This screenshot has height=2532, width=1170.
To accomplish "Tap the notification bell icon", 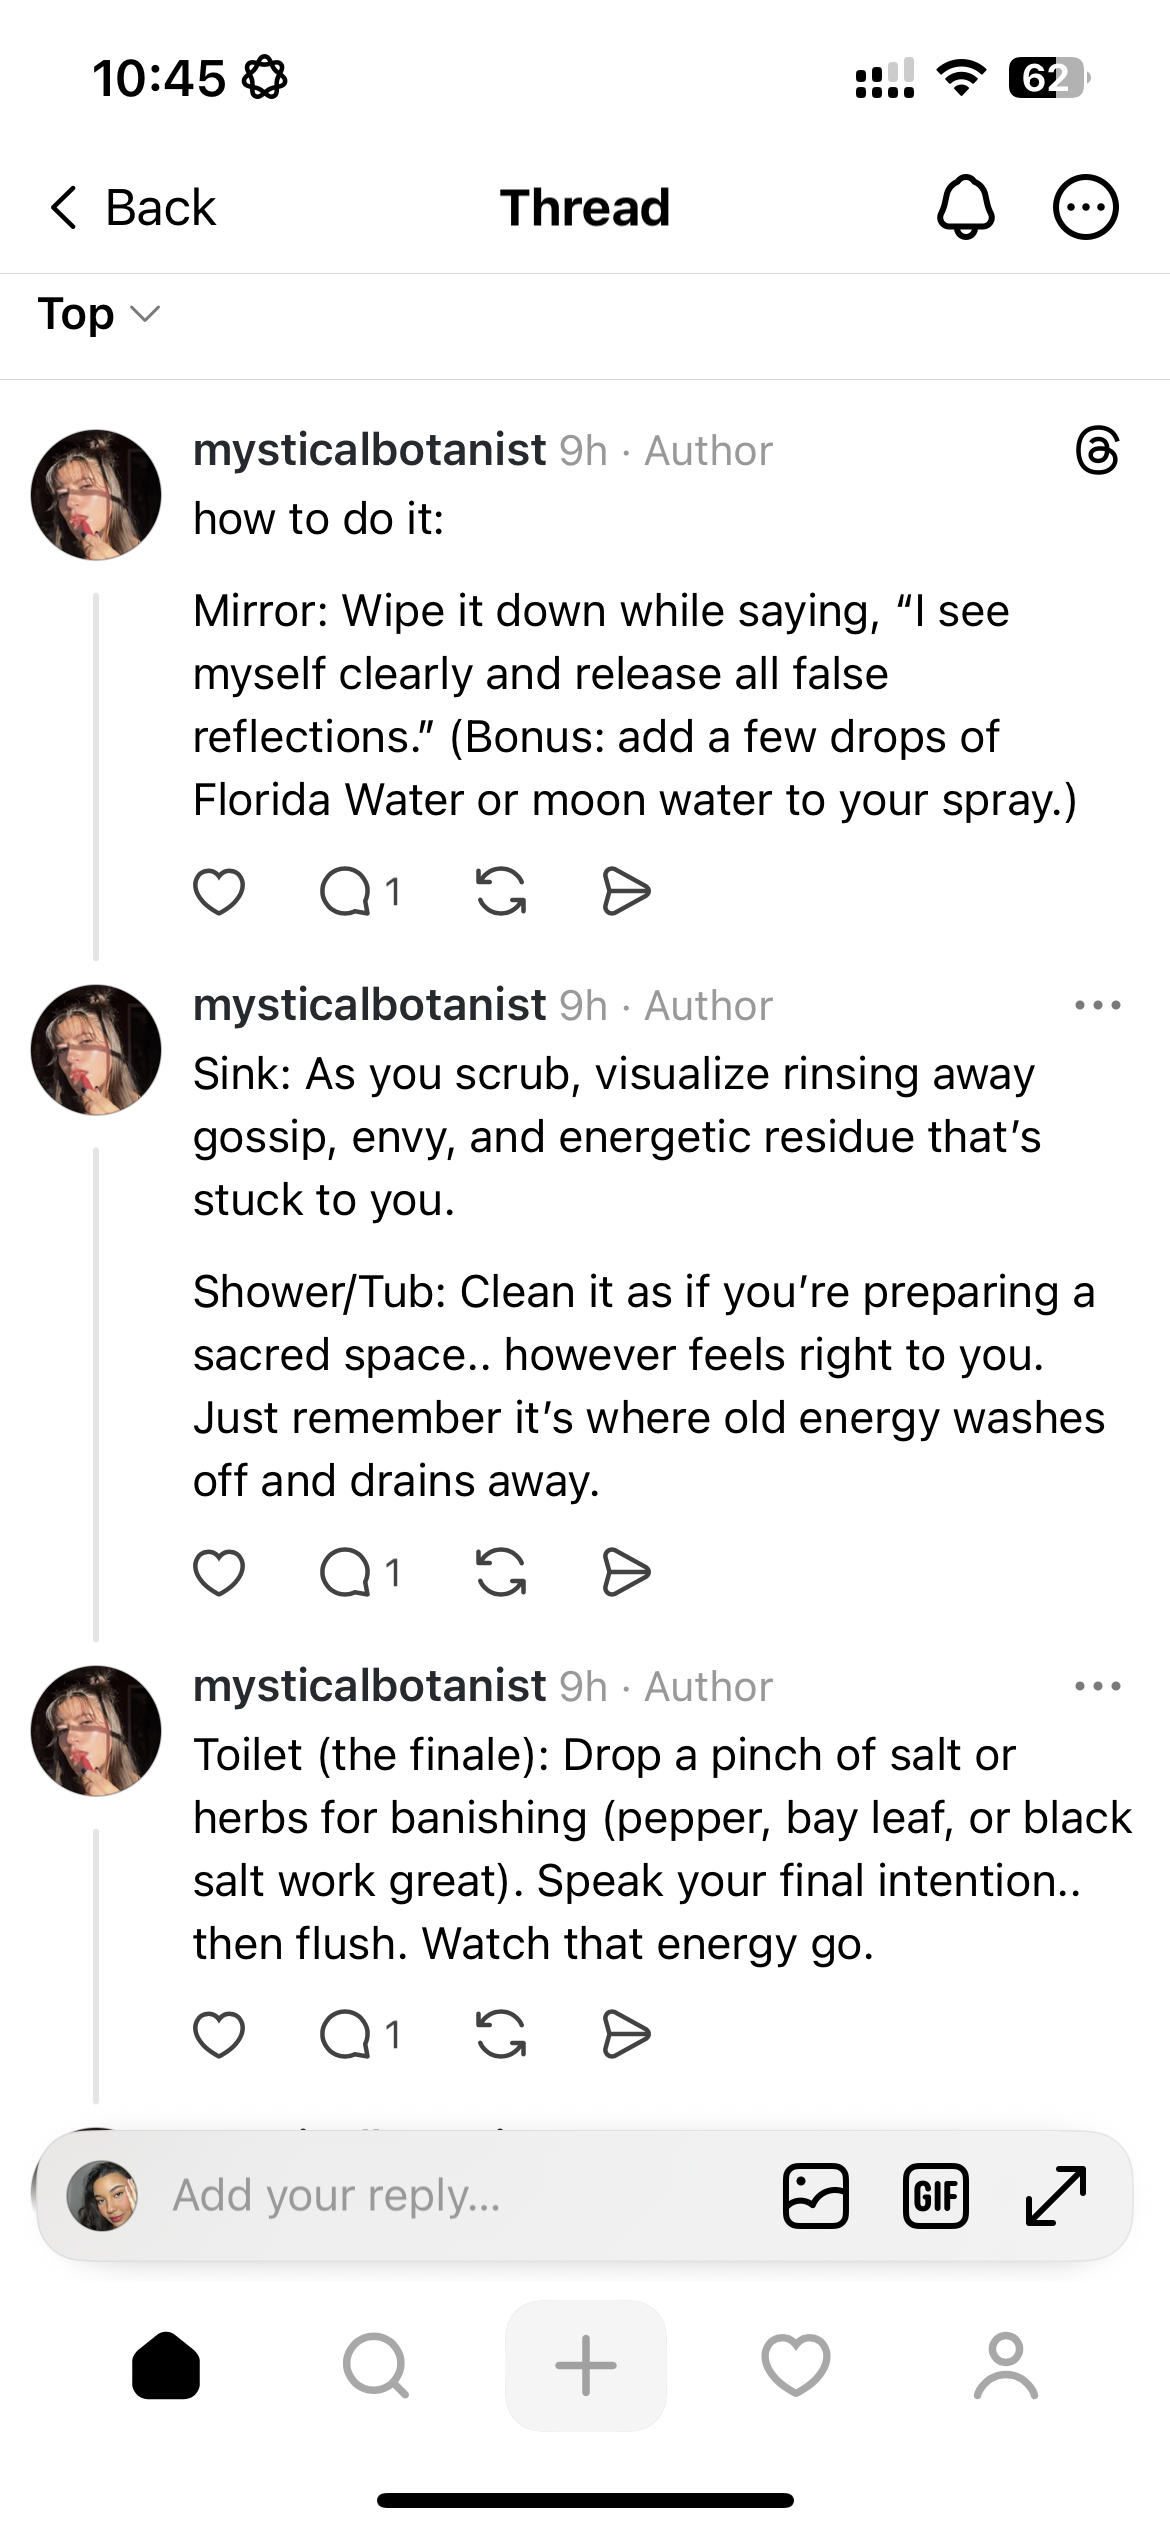I will pos(965,207).
